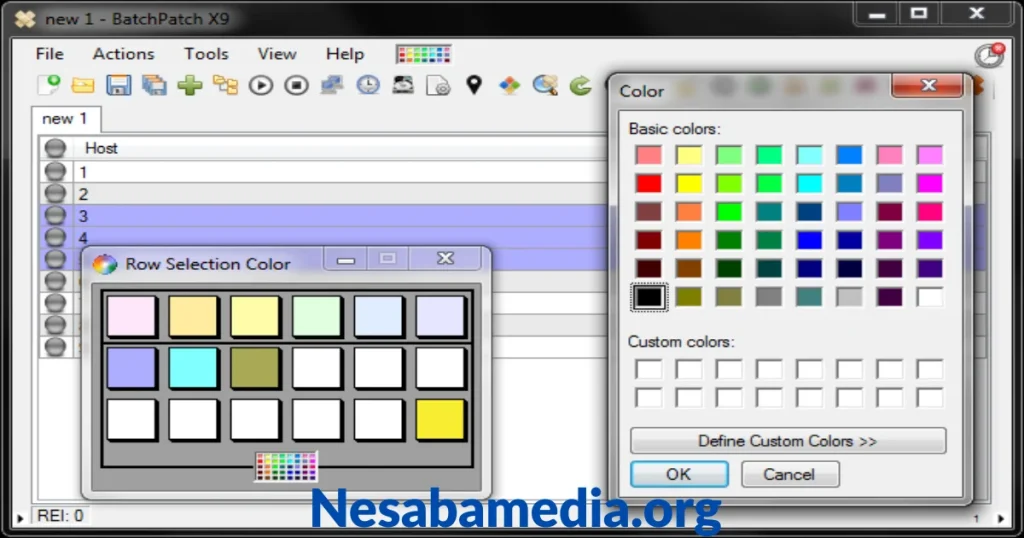Viewport: 1024px width, 538px height.
Task: Choose olive Row Selection swatch
Action: 255,368
